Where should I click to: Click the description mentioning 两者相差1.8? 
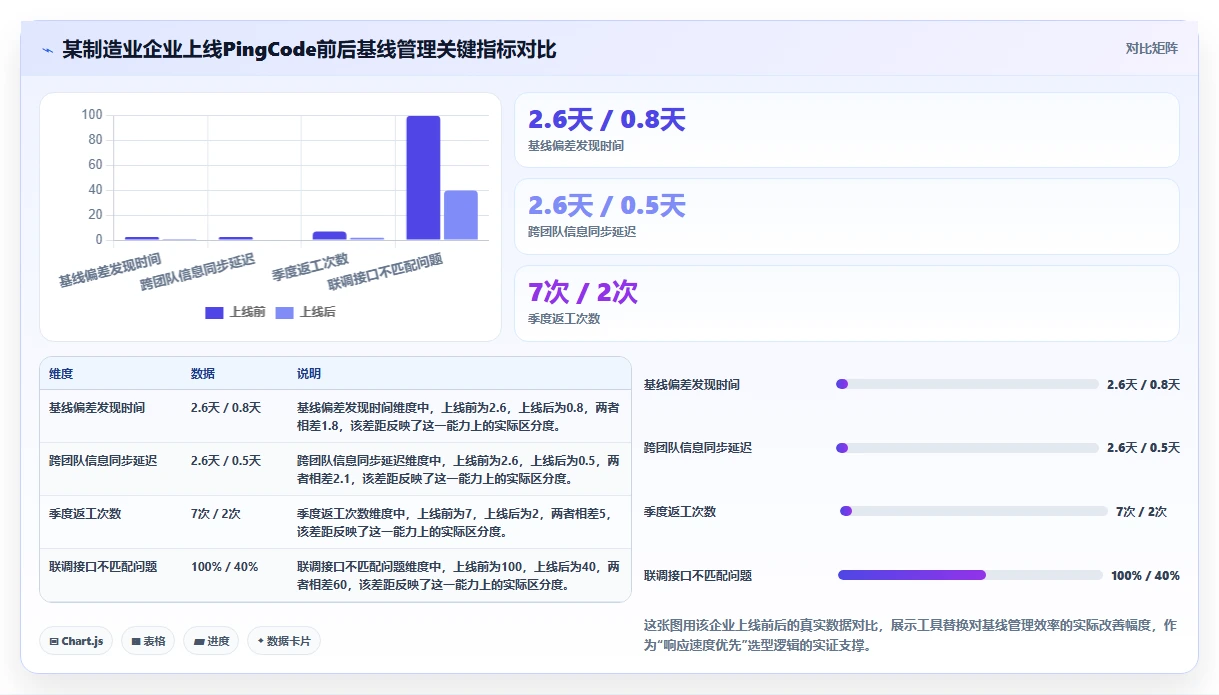point(458,417)
